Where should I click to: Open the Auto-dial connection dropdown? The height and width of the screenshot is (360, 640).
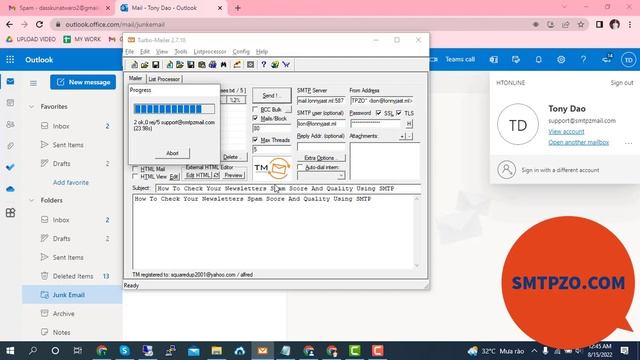pyautogui.click(x=340, y=176)
